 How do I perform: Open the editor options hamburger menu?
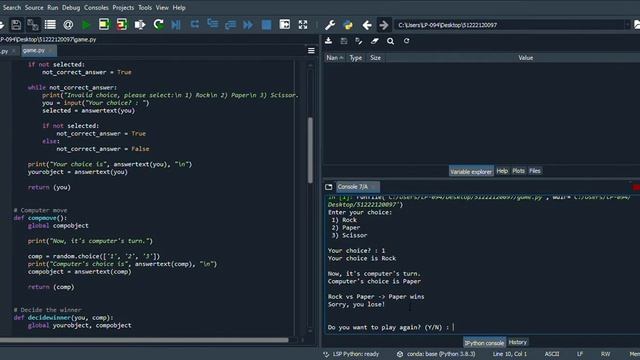click(311, 51)
